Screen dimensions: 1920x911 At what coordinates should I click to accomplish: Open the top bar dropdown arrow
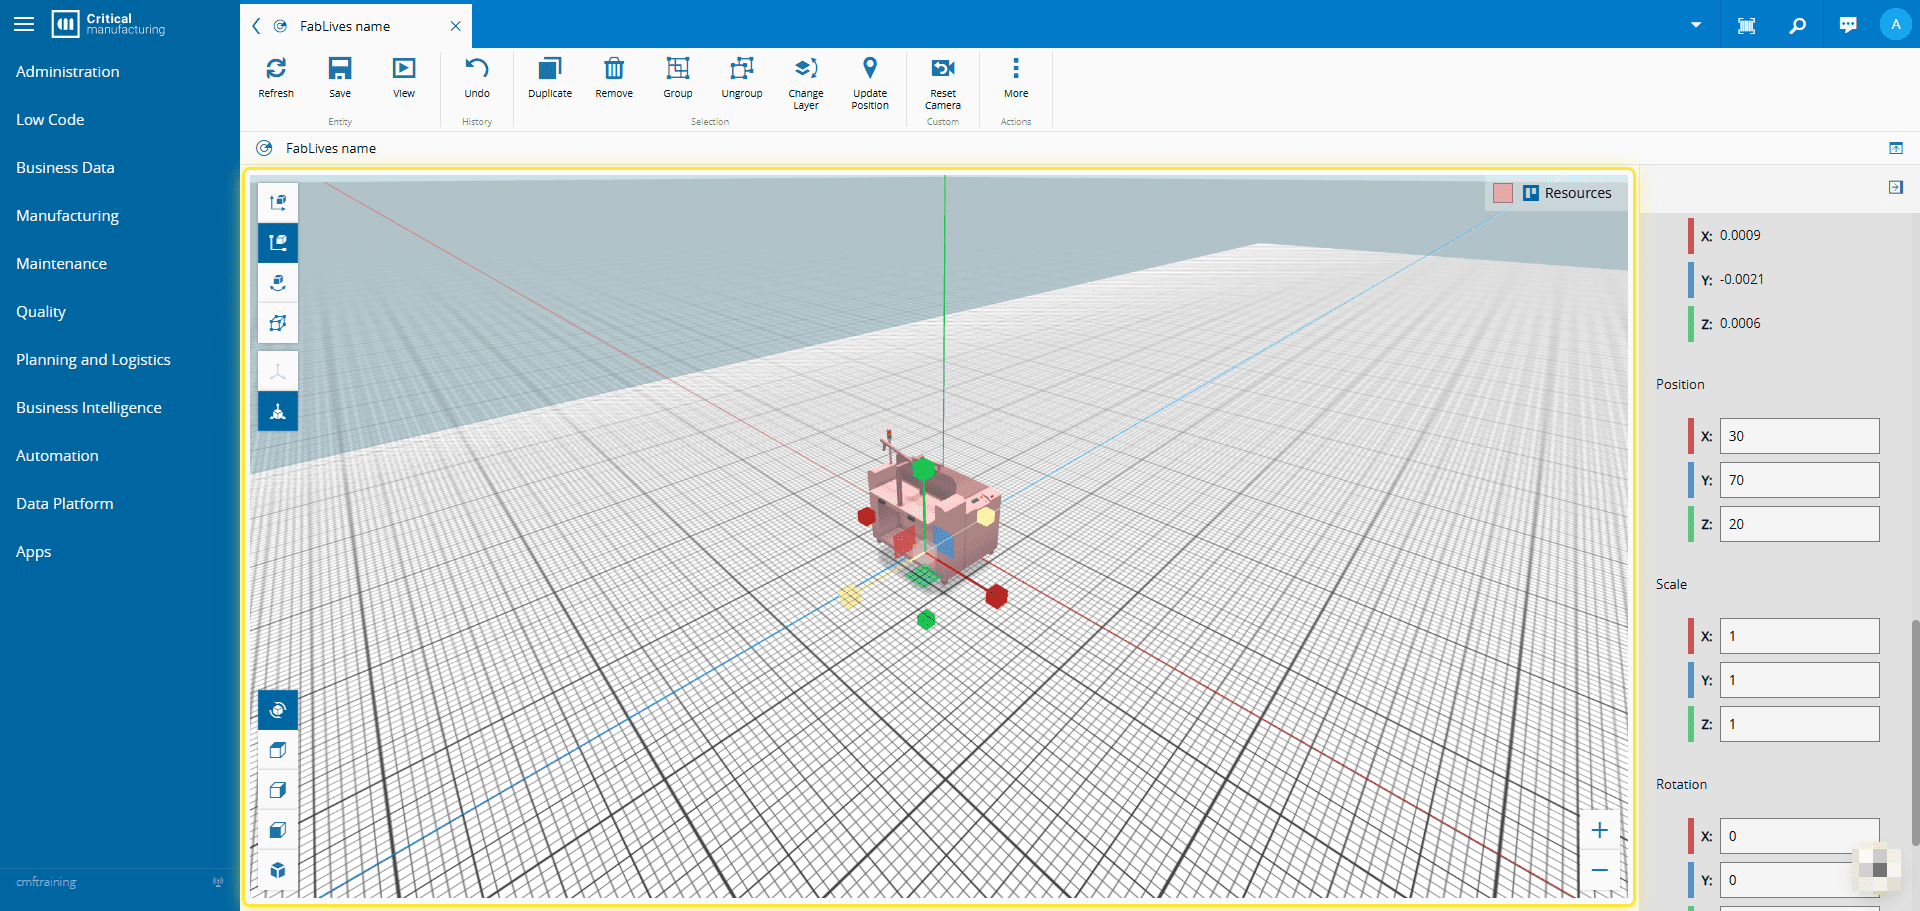coord(1696,25)
